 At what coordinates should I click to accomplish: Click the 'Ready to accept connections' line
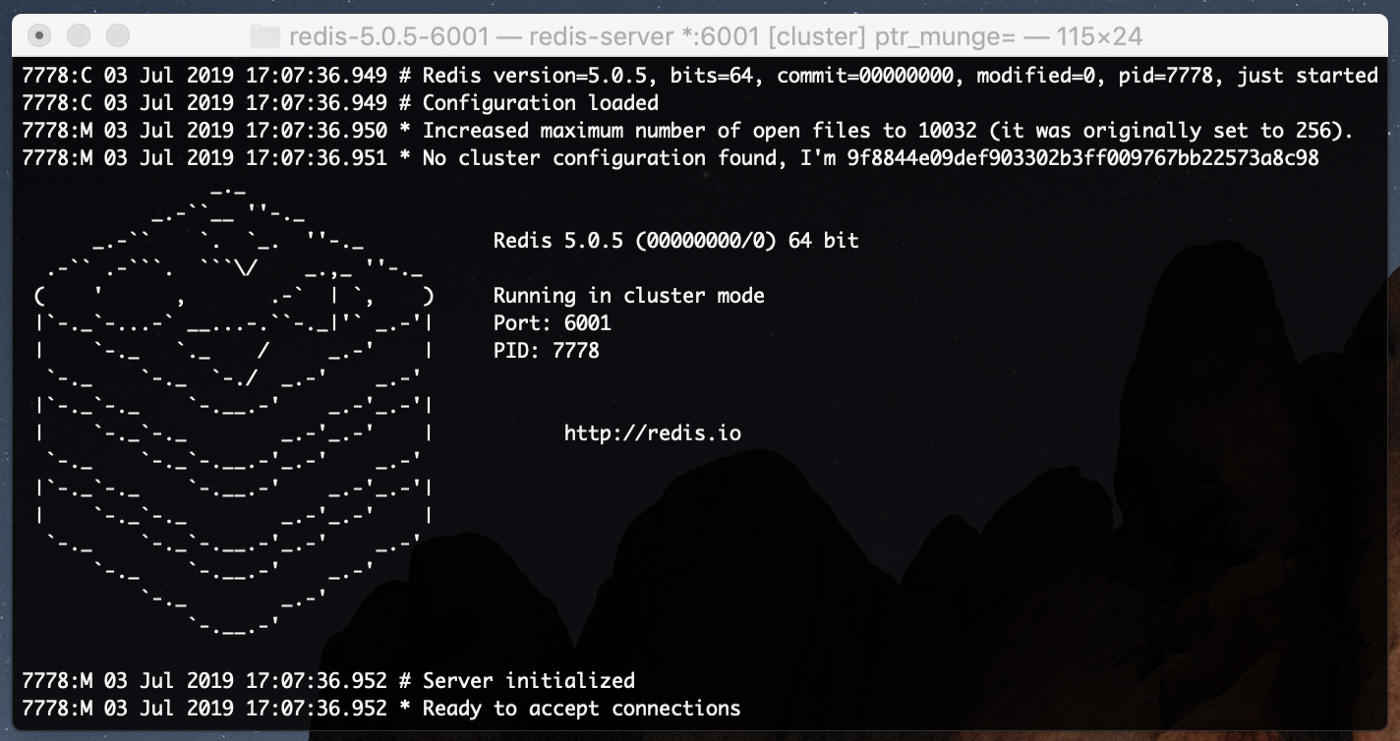point(381,709)
